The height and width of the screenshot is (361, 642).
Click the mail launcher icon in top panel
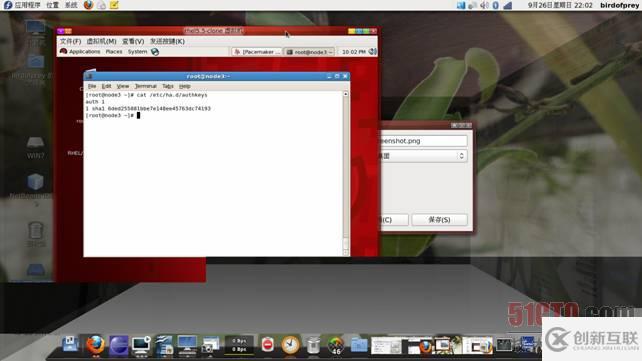click(102, 5)
